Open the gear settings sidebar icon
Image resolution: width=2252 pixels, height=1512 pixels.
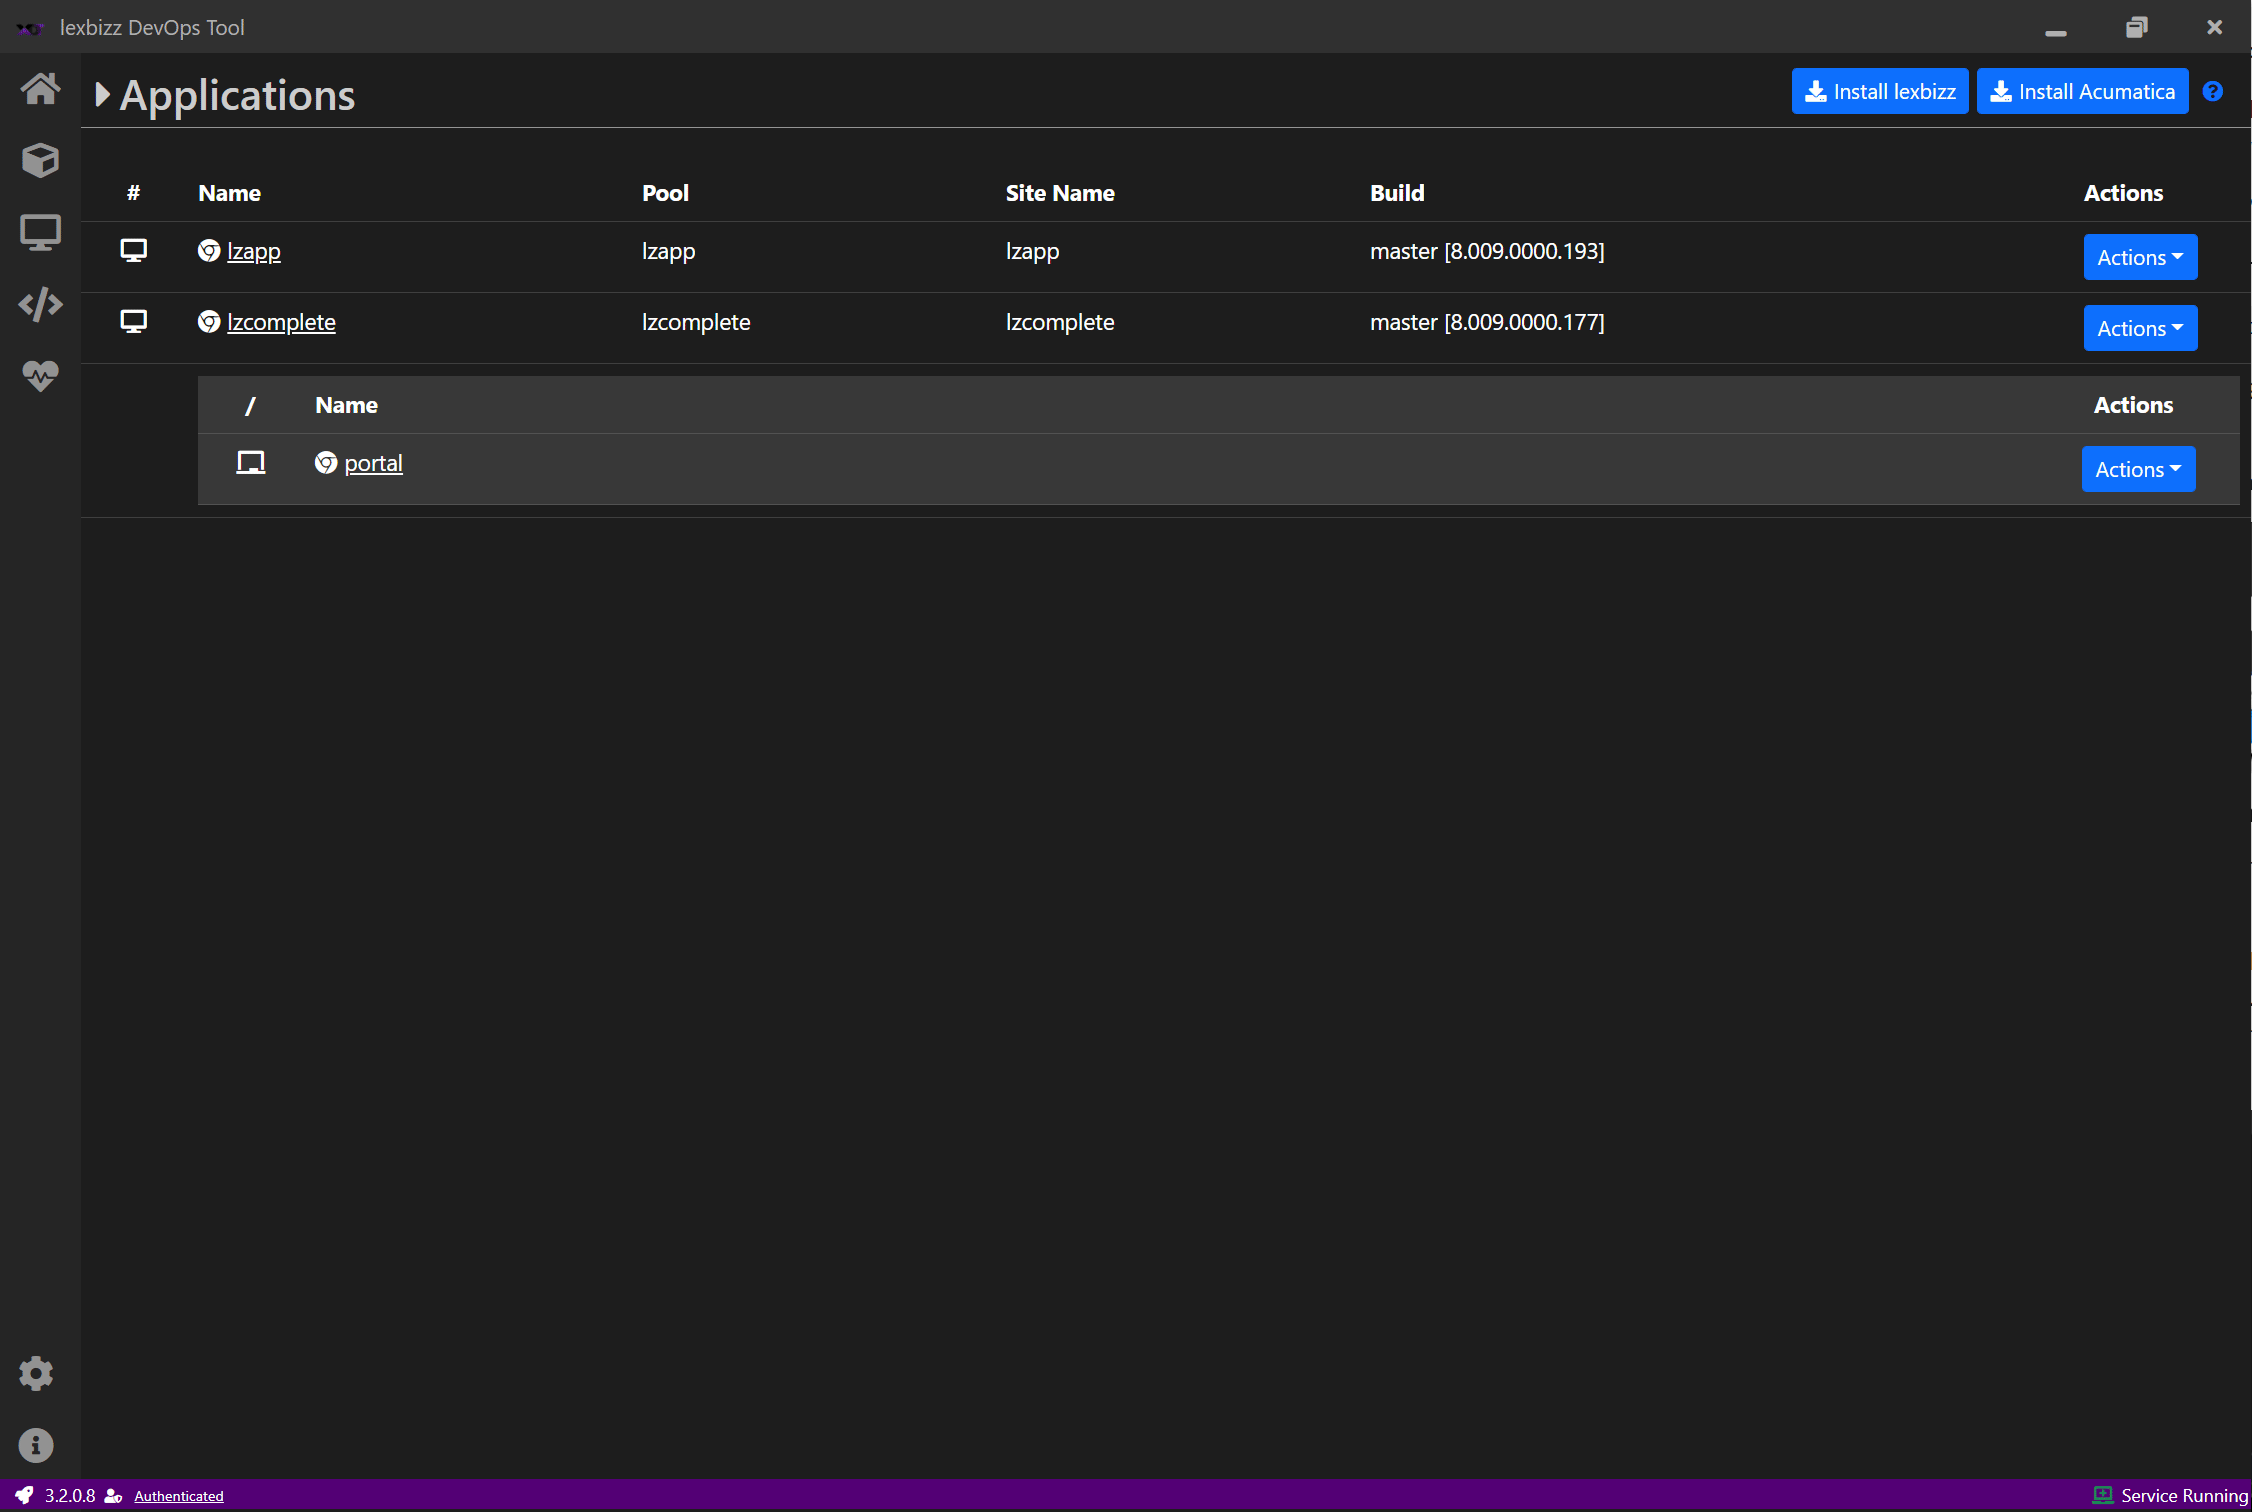click(36, 1373)
